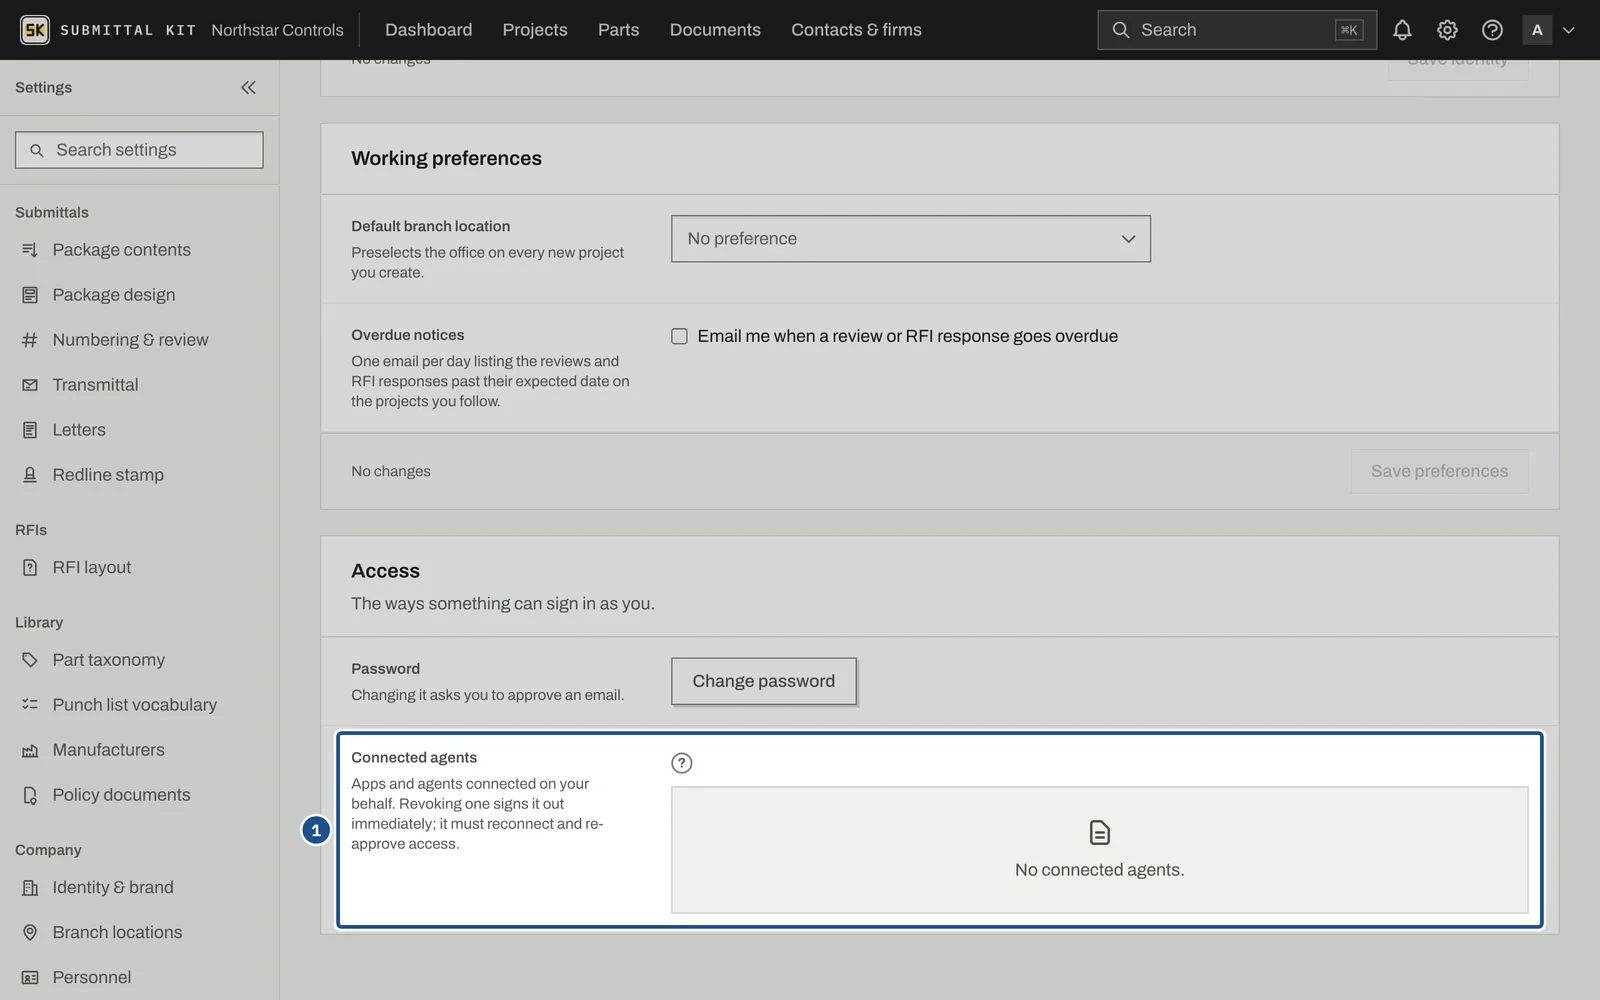Click the Part taxonomy tag icon
Viewport: 1600px width, 1000px height.
pyautogui.click(x=30, y=660)
